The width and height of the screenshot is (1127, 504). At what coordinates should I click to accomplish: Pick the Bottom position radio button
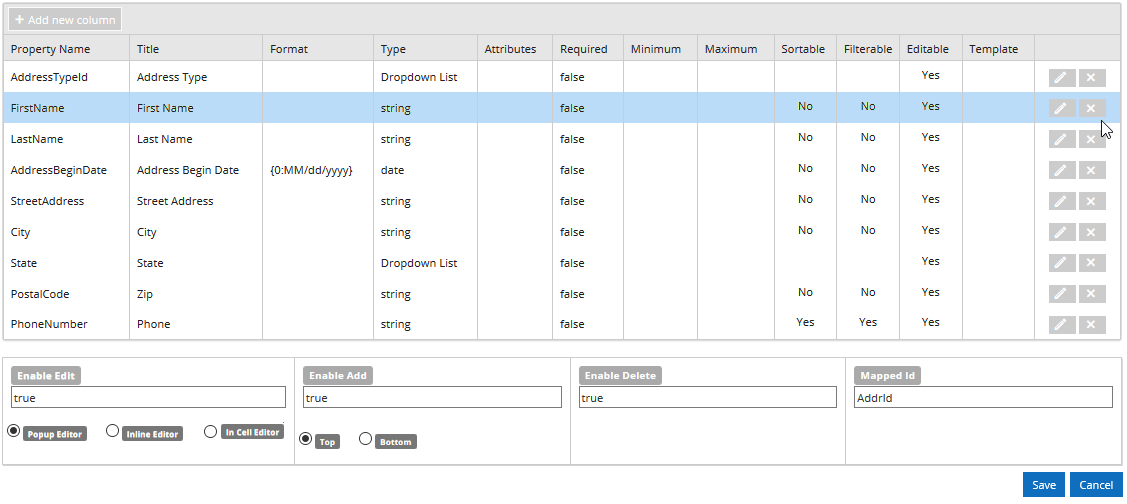366,439
